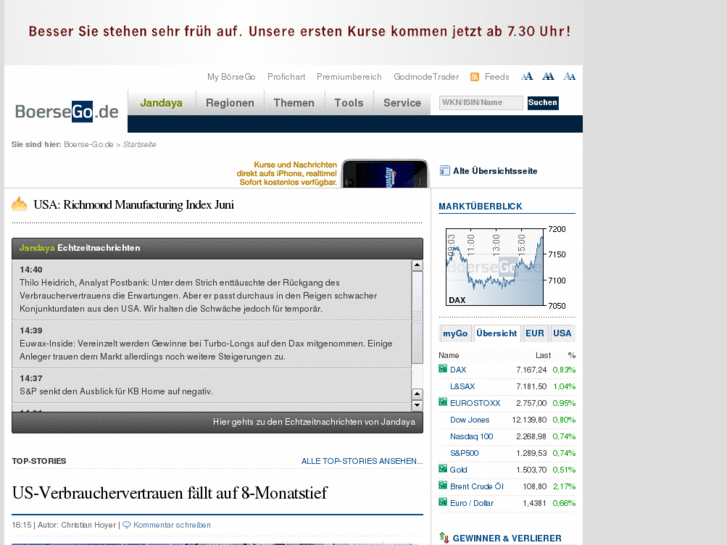Open chart icon next to Euro / Dollar

coord(443,502)
